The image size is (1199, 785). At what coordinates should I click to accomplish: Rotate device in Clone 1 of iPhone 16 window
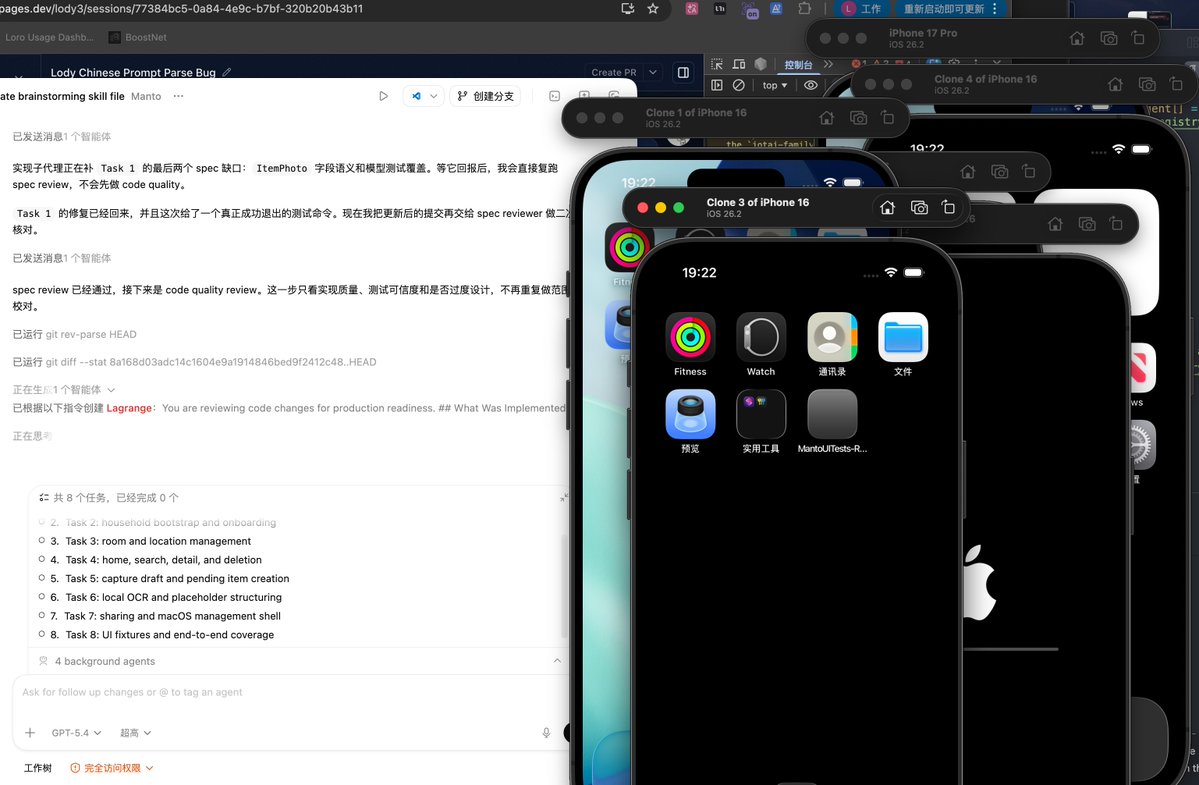(887, 118)
